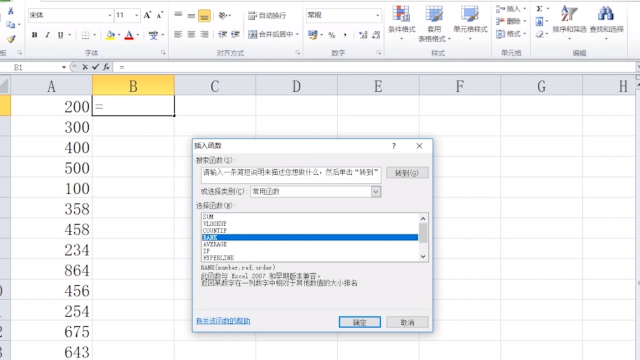Apply percent style

tap(331, 35)
